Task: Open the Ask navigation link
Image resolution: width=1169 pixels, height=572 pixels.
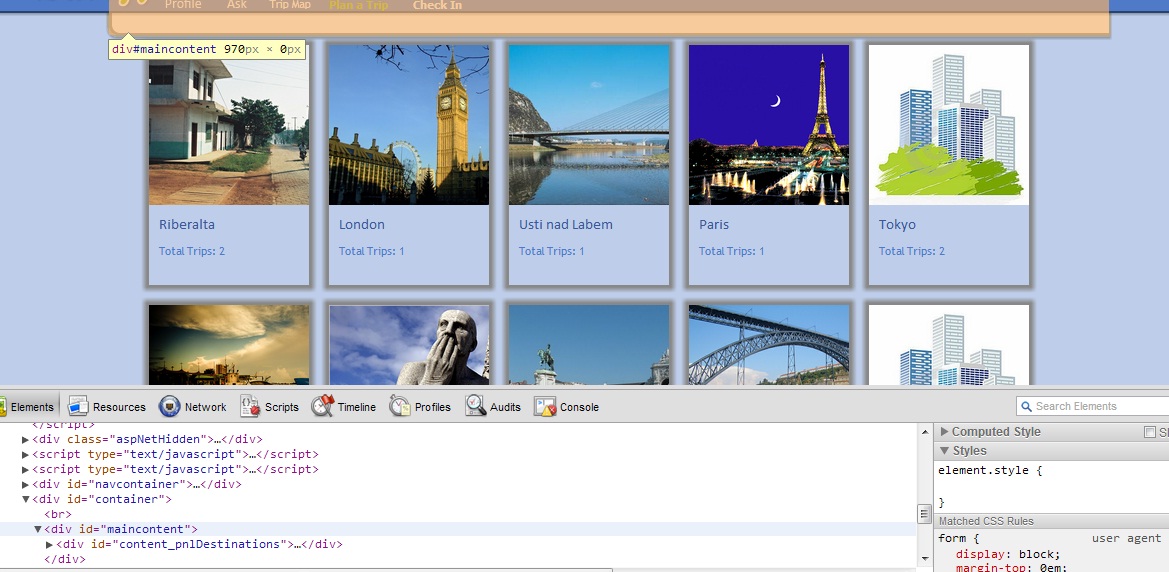Action: [x=237, y=4]
